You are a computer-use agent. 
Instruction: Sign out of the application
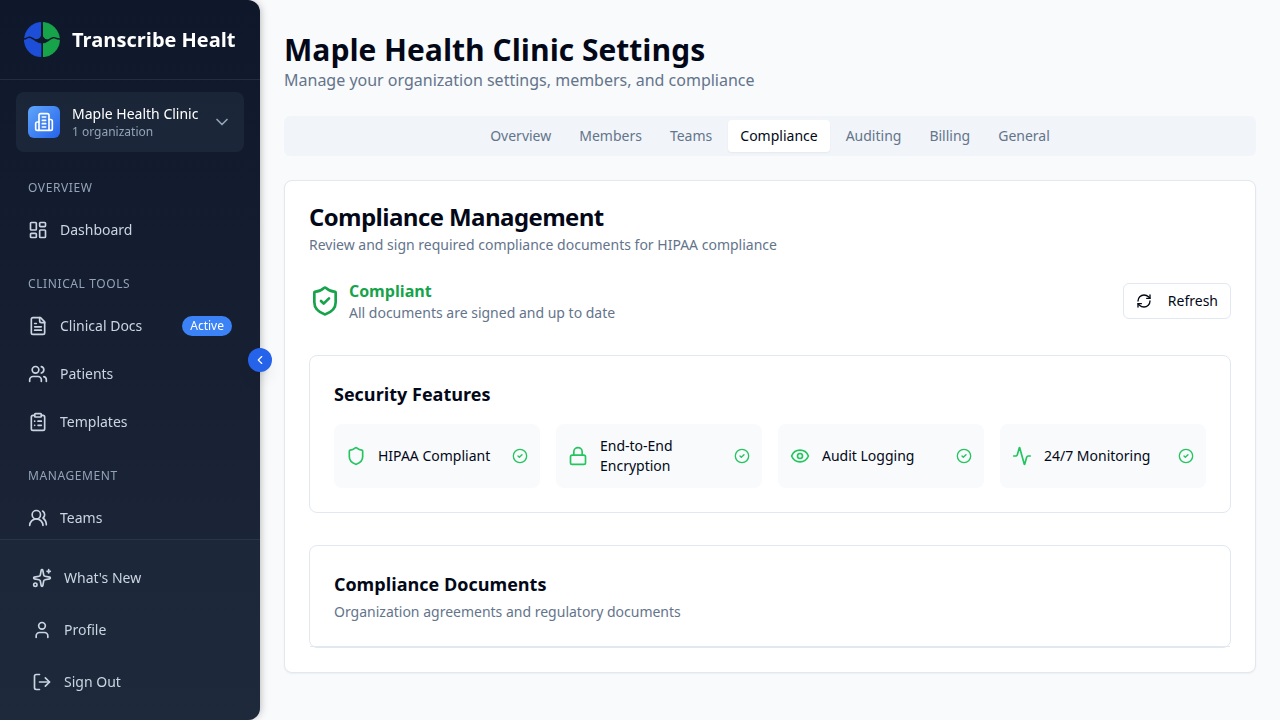pos(92,681)
